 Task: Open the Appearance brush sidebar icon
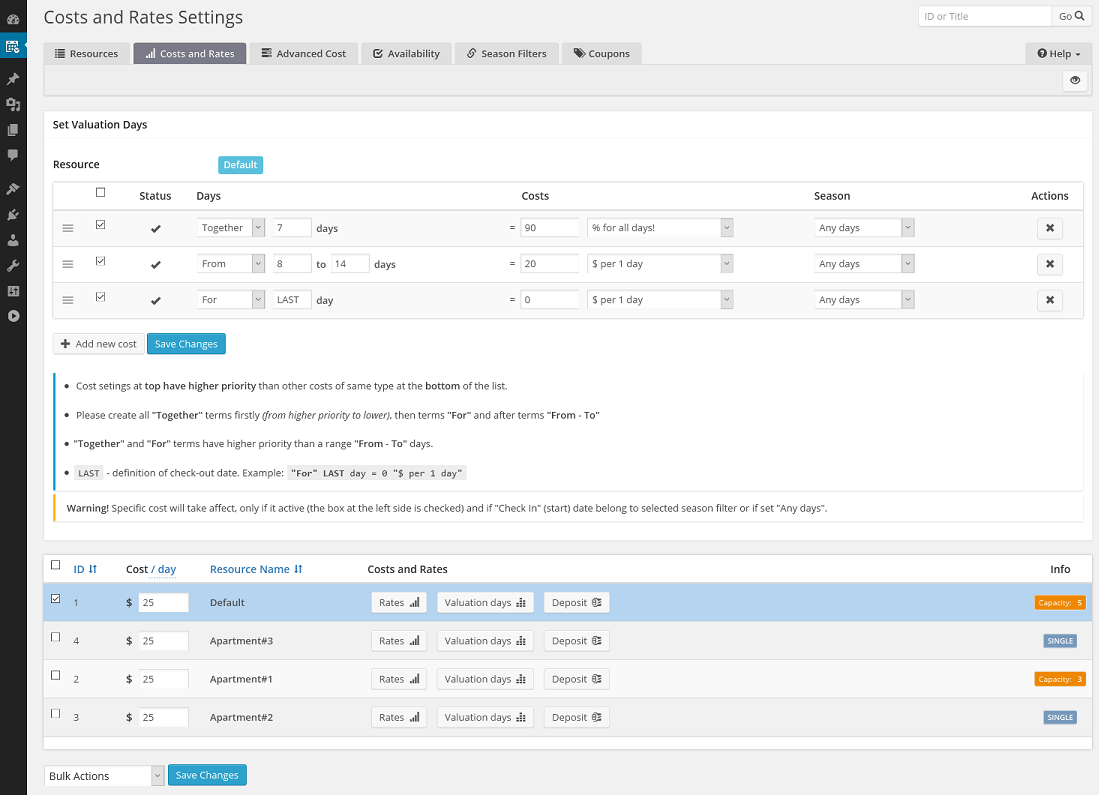tap(13, 189)
